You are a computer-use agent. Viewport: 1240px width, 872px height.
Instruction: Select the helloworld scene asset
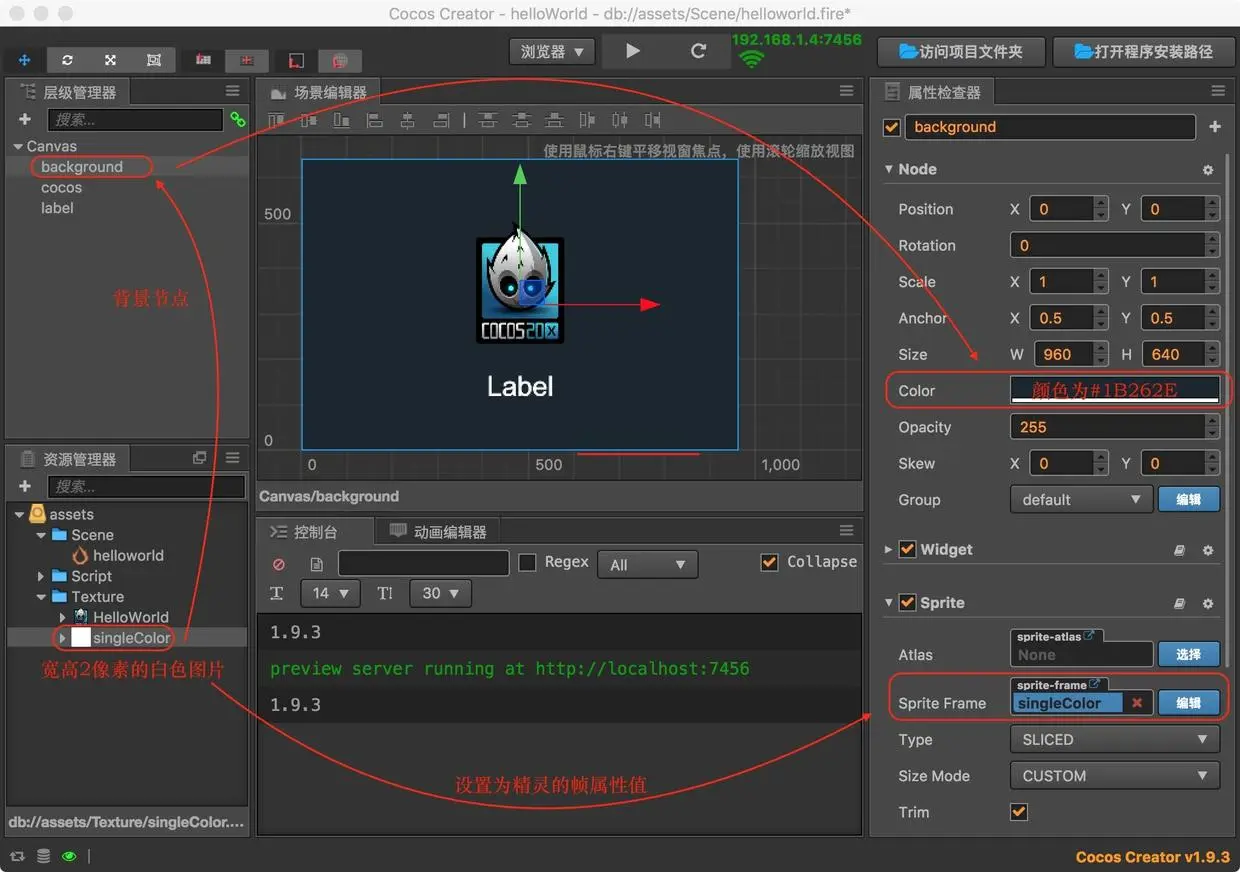128,555
